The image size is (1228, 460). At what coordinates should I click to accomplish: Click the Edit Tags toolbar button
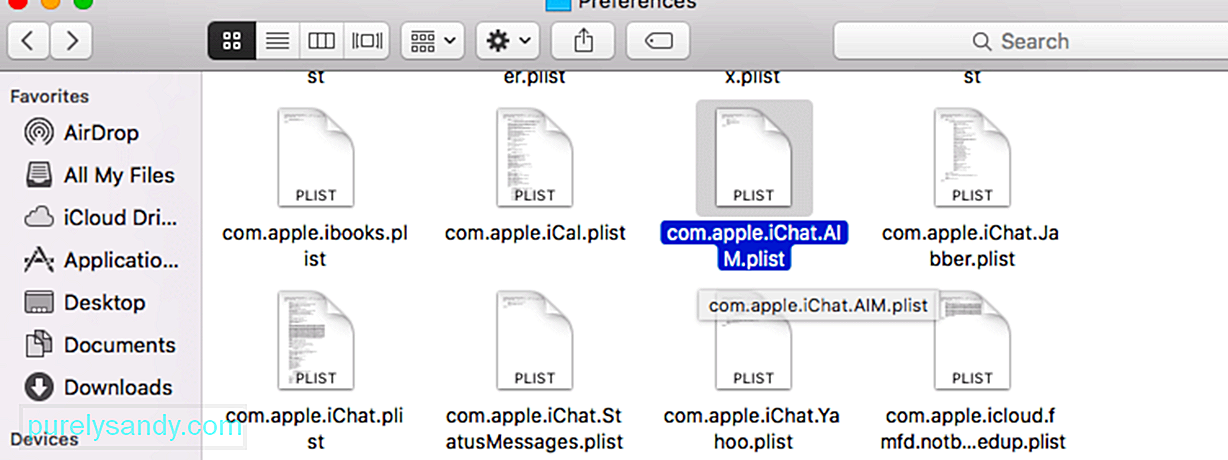pyautogui.click(x=658, y=41)
